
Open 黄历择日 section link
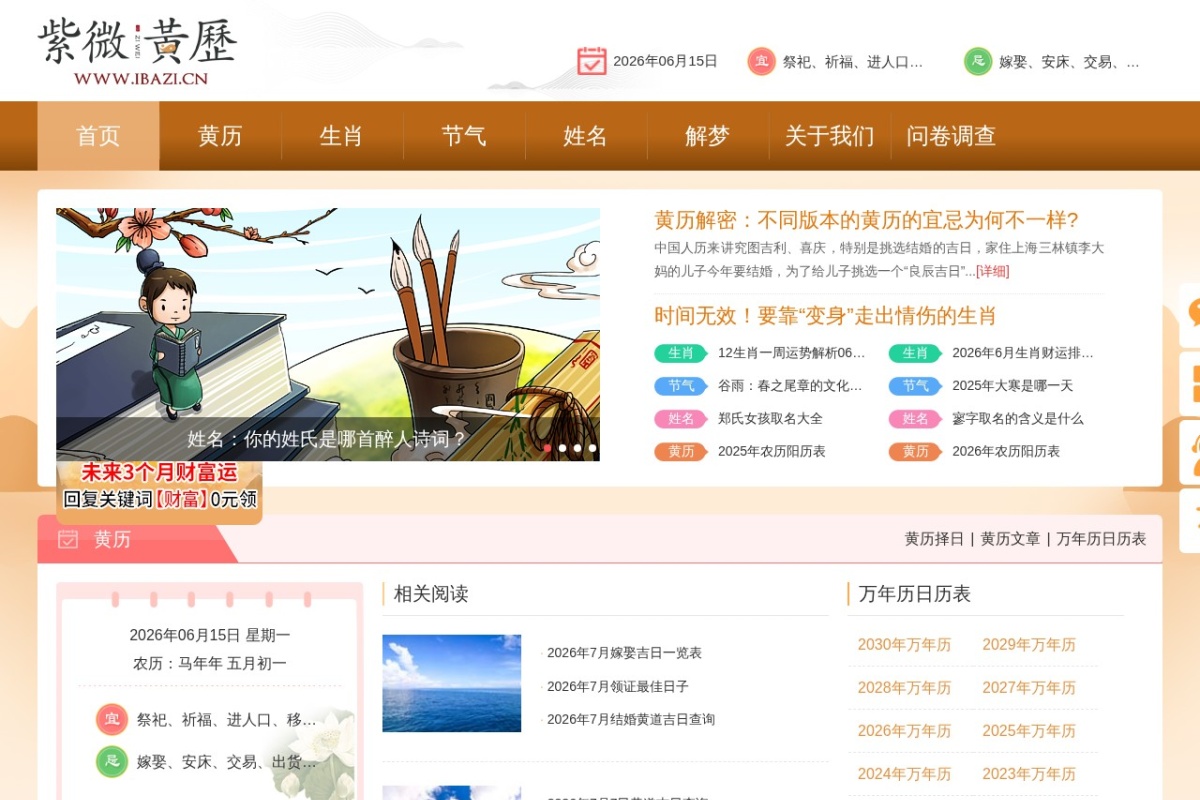point(934,539)
